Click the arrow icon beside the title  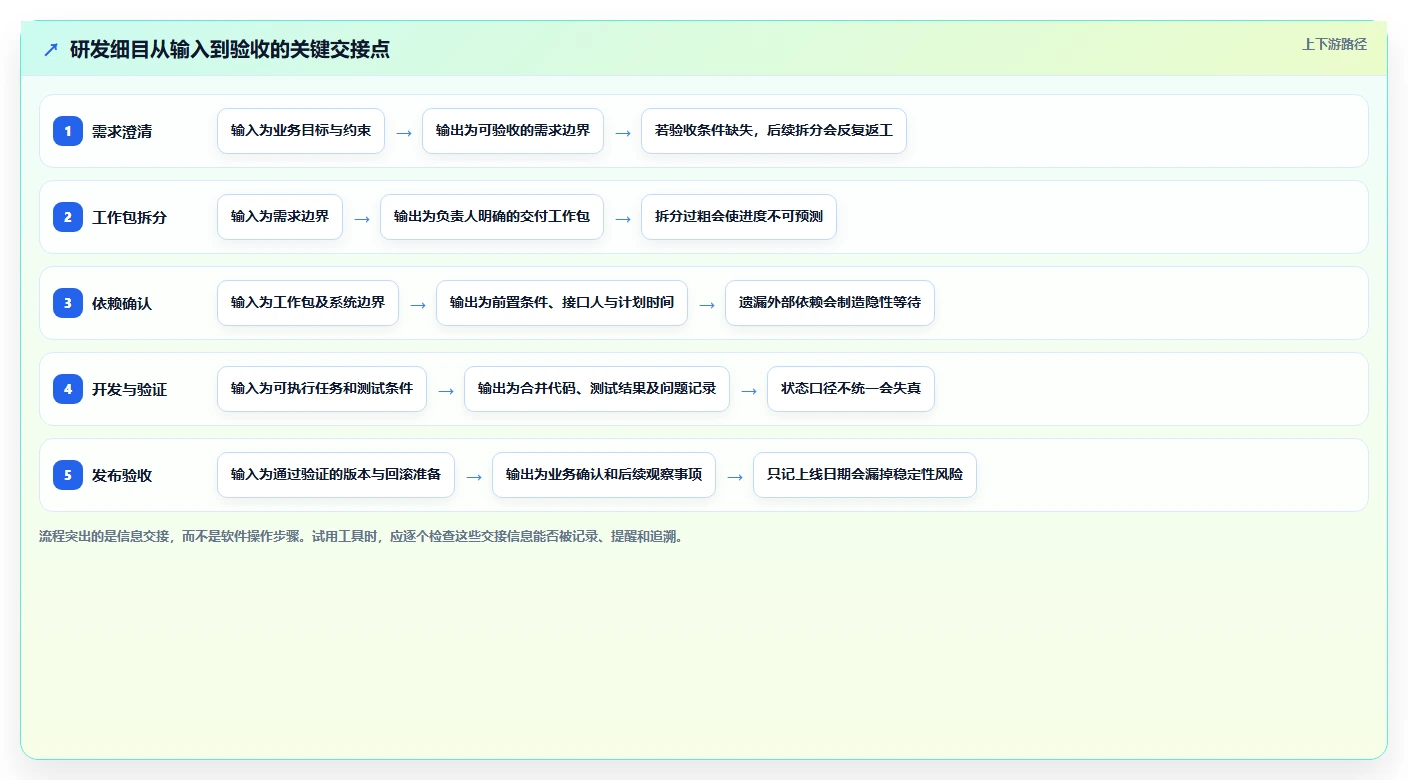[x=51, y=49]
